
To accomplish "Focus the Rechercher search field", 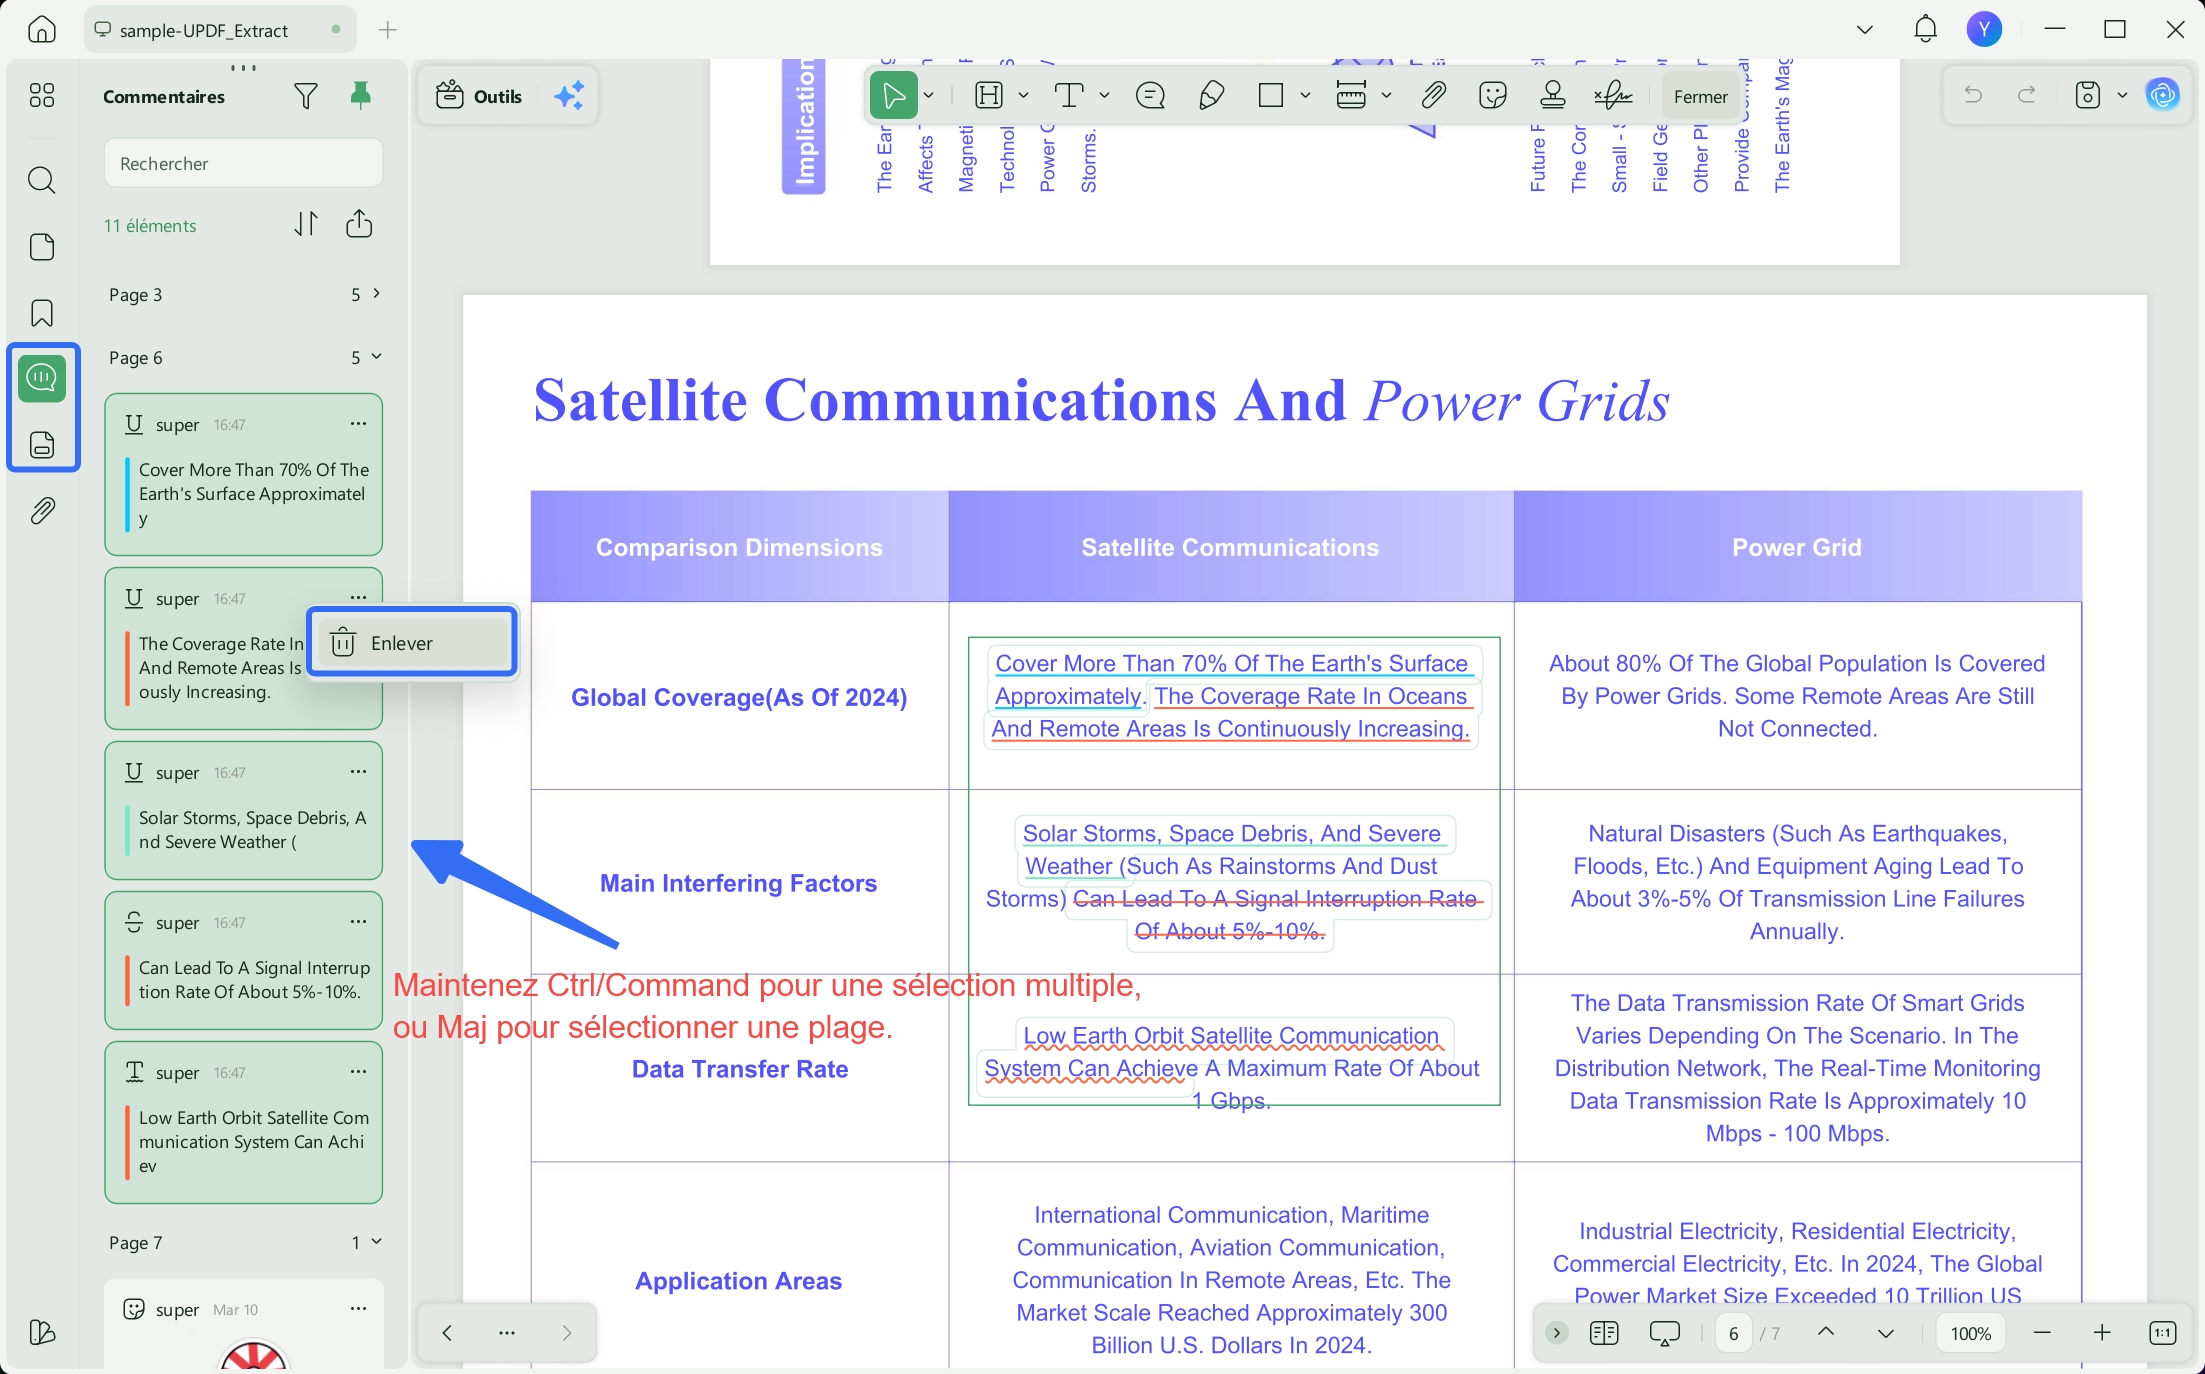I will (x=244, y=163).
